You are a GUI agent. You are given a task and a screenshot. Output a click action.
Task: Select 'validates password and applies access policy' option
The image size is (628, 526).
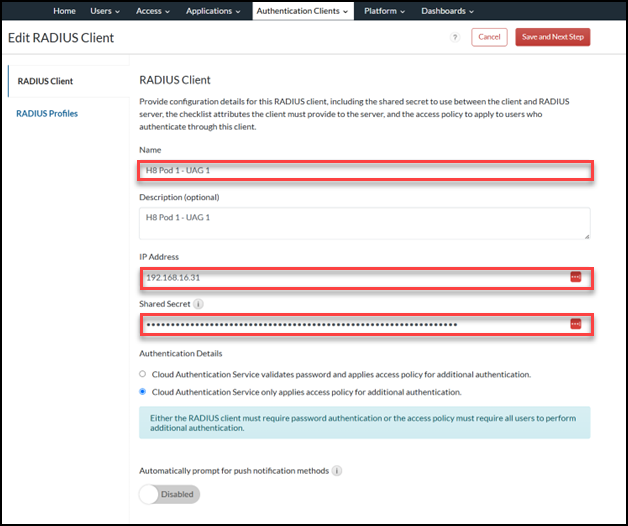[143, 374]
